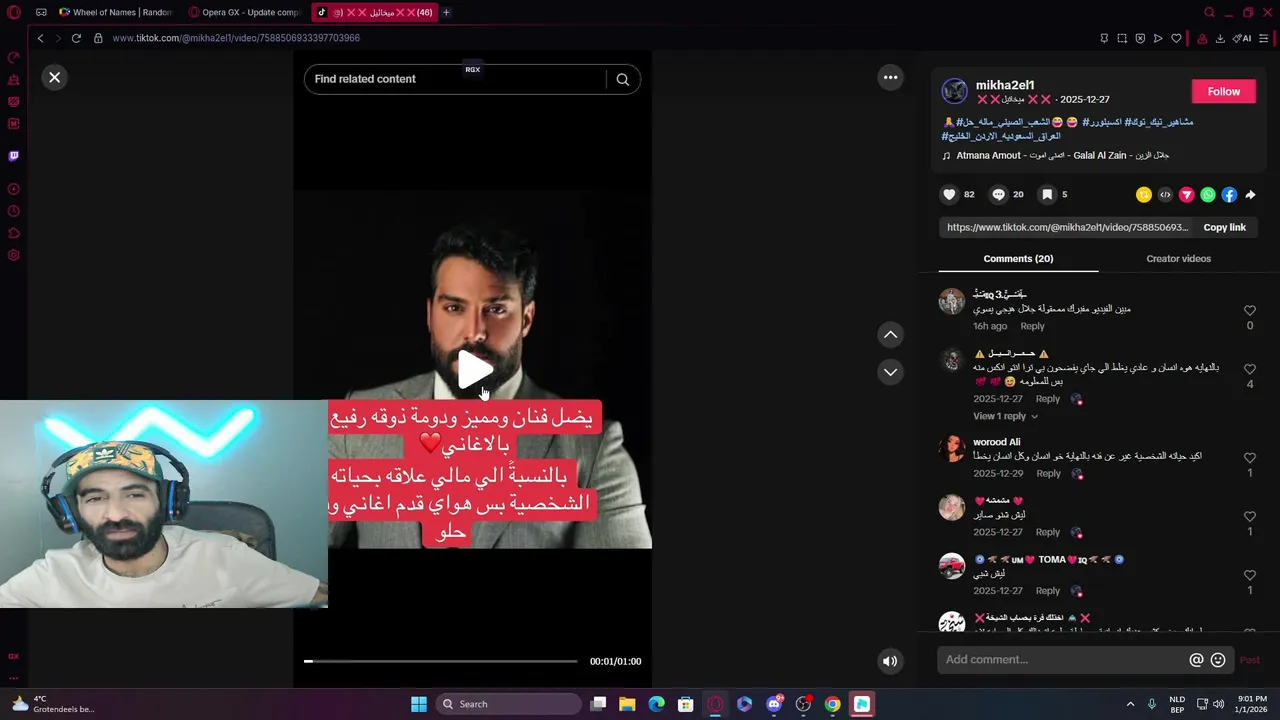Go to next video with down chevron
Screen dimensions: 1280x720
pyautogui.click(x=890, y=372)
